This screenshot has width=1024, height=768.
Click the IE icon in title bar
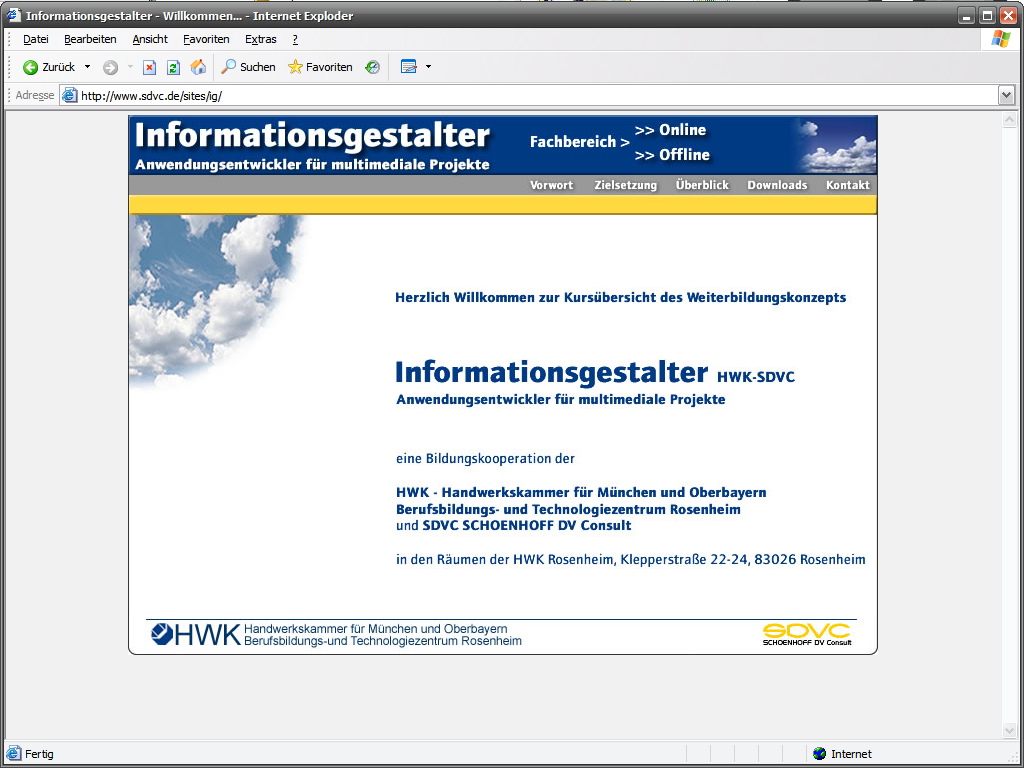[x=14, y=15]
